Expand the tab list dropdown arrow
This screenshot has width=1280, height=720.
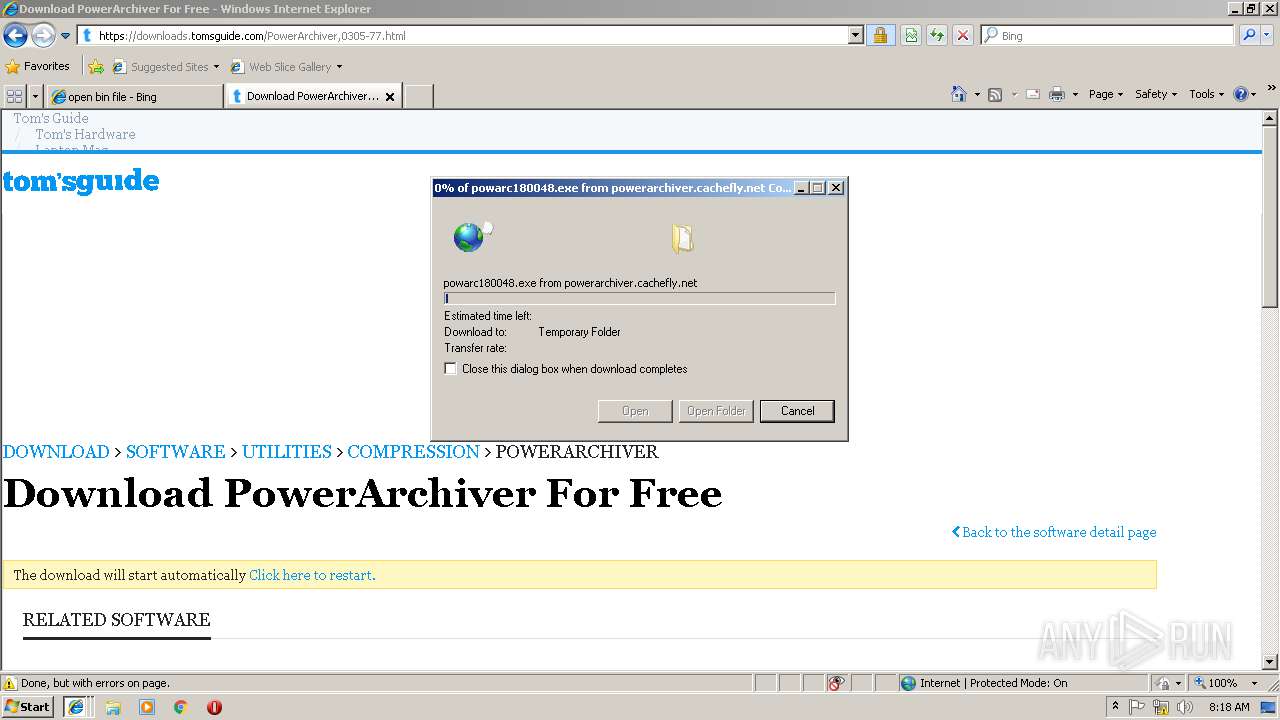click(36, 96)
